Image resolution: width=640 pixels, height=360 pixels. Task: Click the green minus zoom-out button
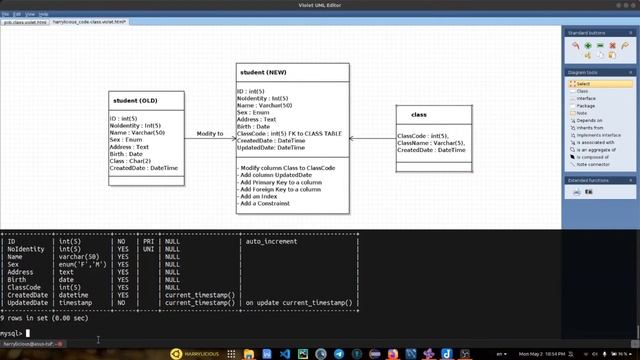600,45
